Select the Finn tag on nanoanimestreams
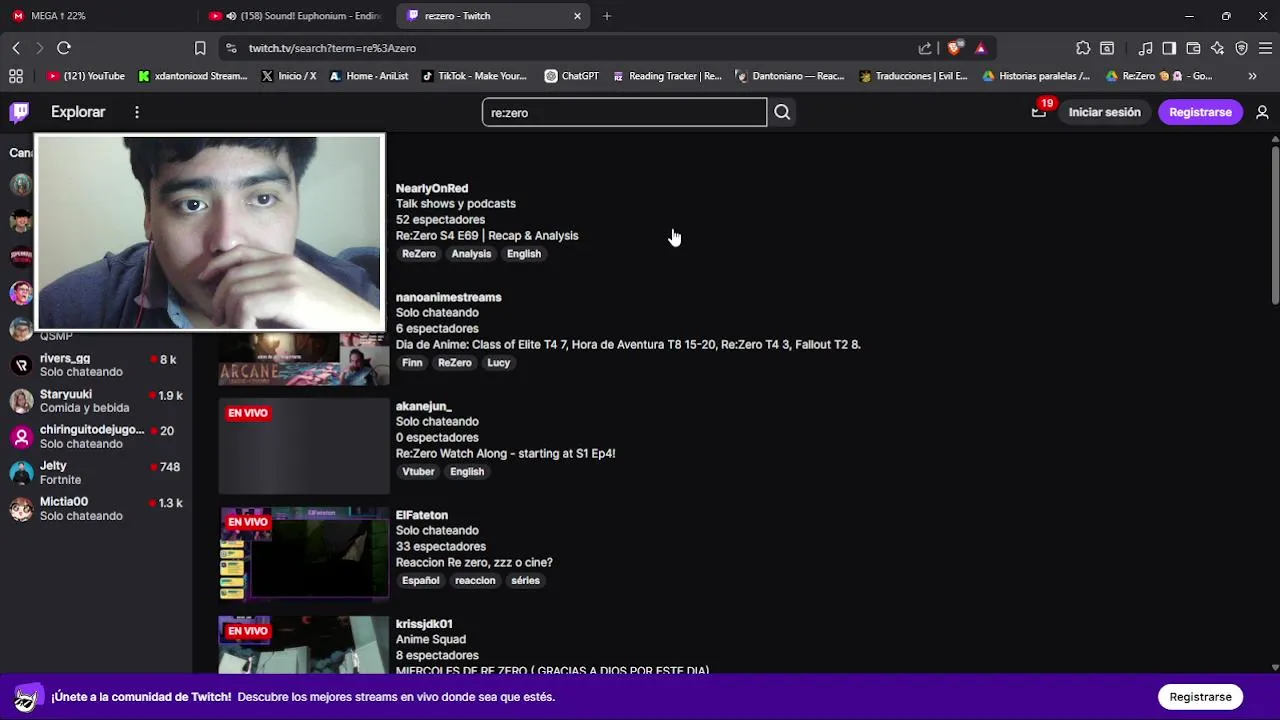Screen dimensions: 1280x720 coord(412,363)
